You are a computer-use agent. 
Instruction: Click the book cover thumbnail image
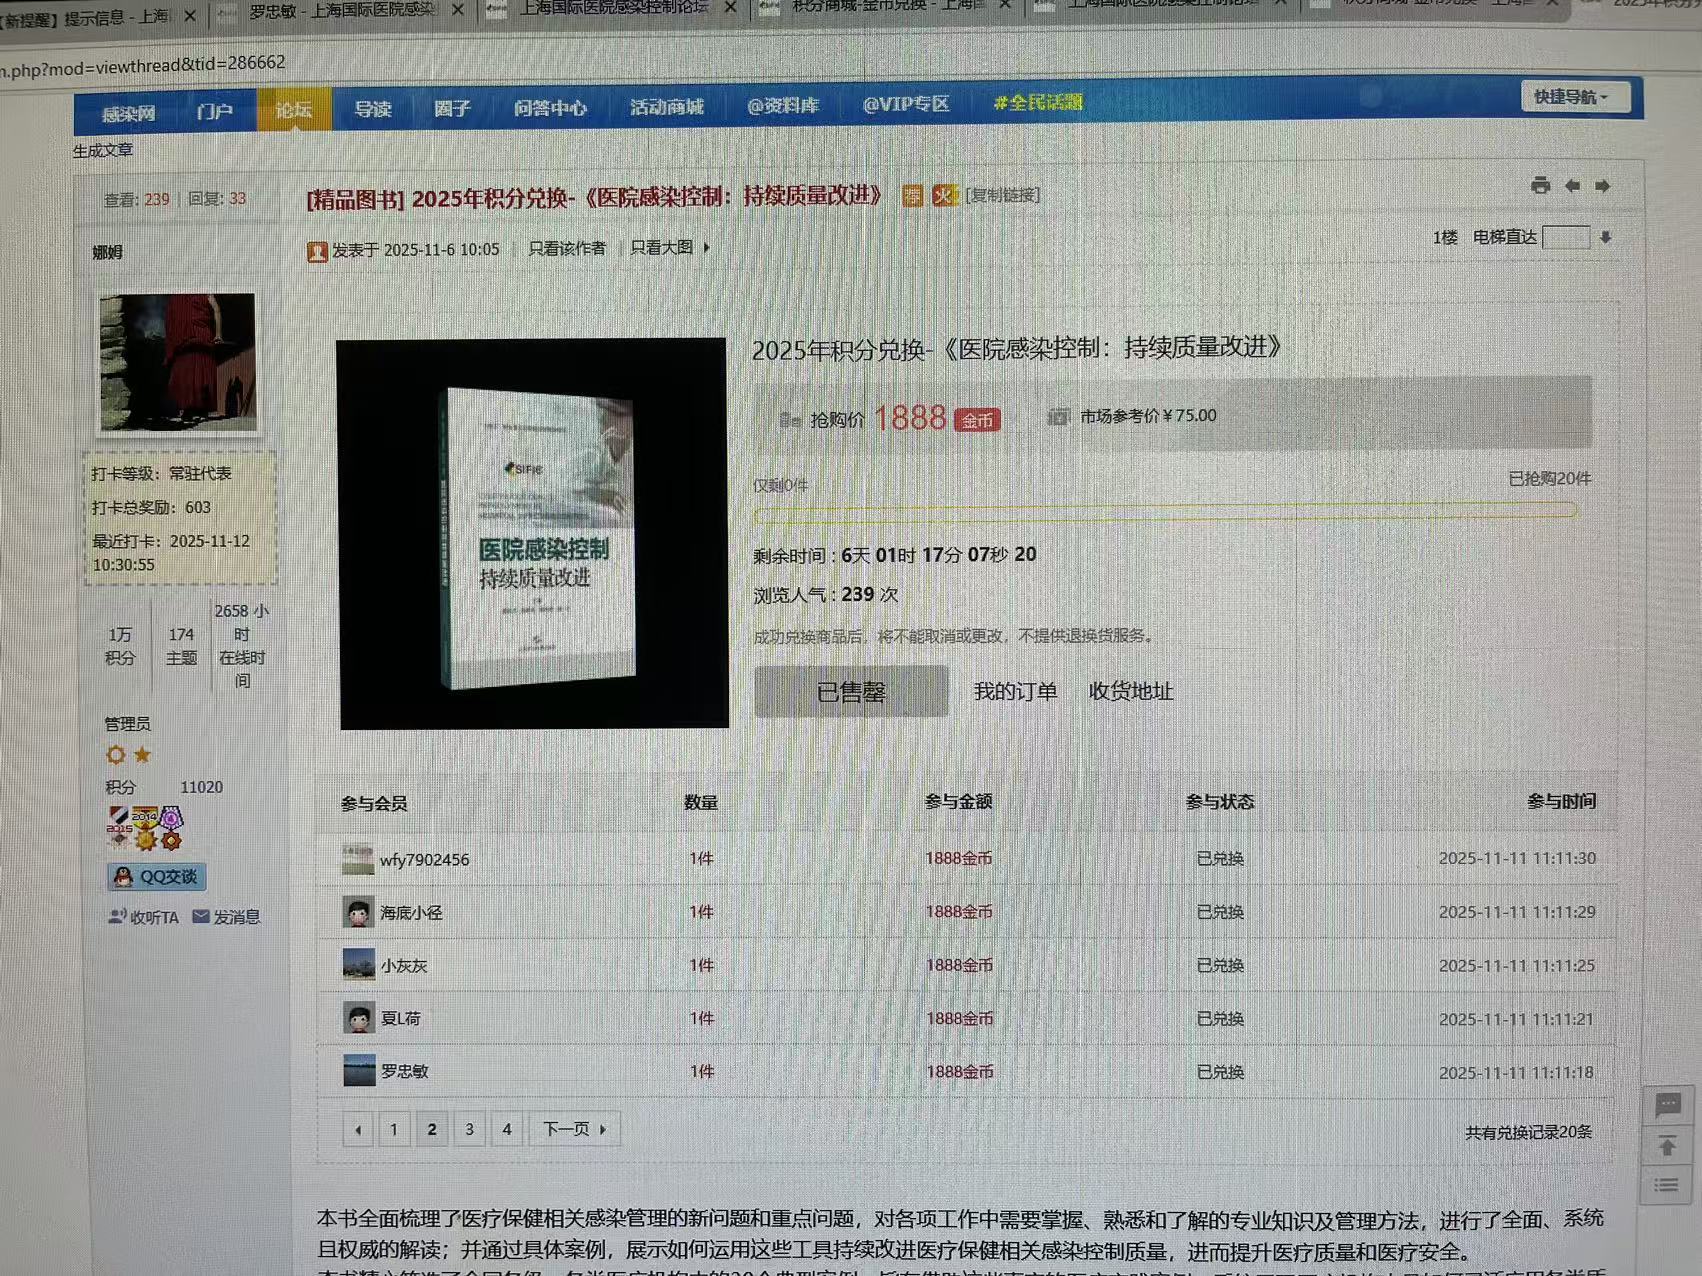click(x=534, y=534)
